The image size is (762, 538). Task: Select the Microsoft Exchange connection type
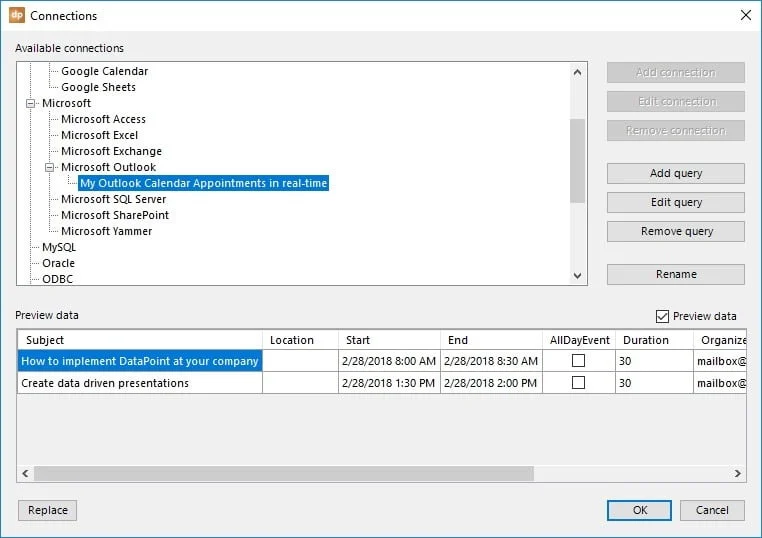[111, 151]
